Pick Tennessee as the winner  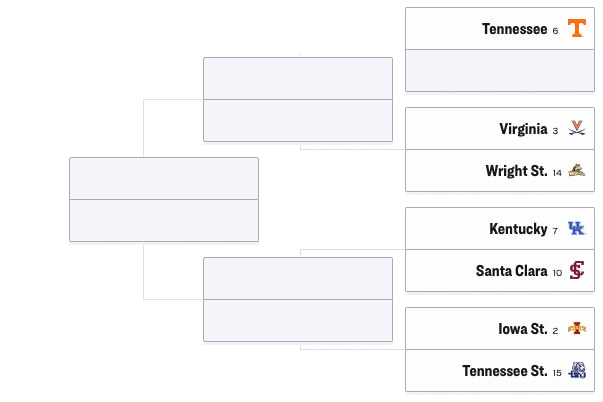513,29
